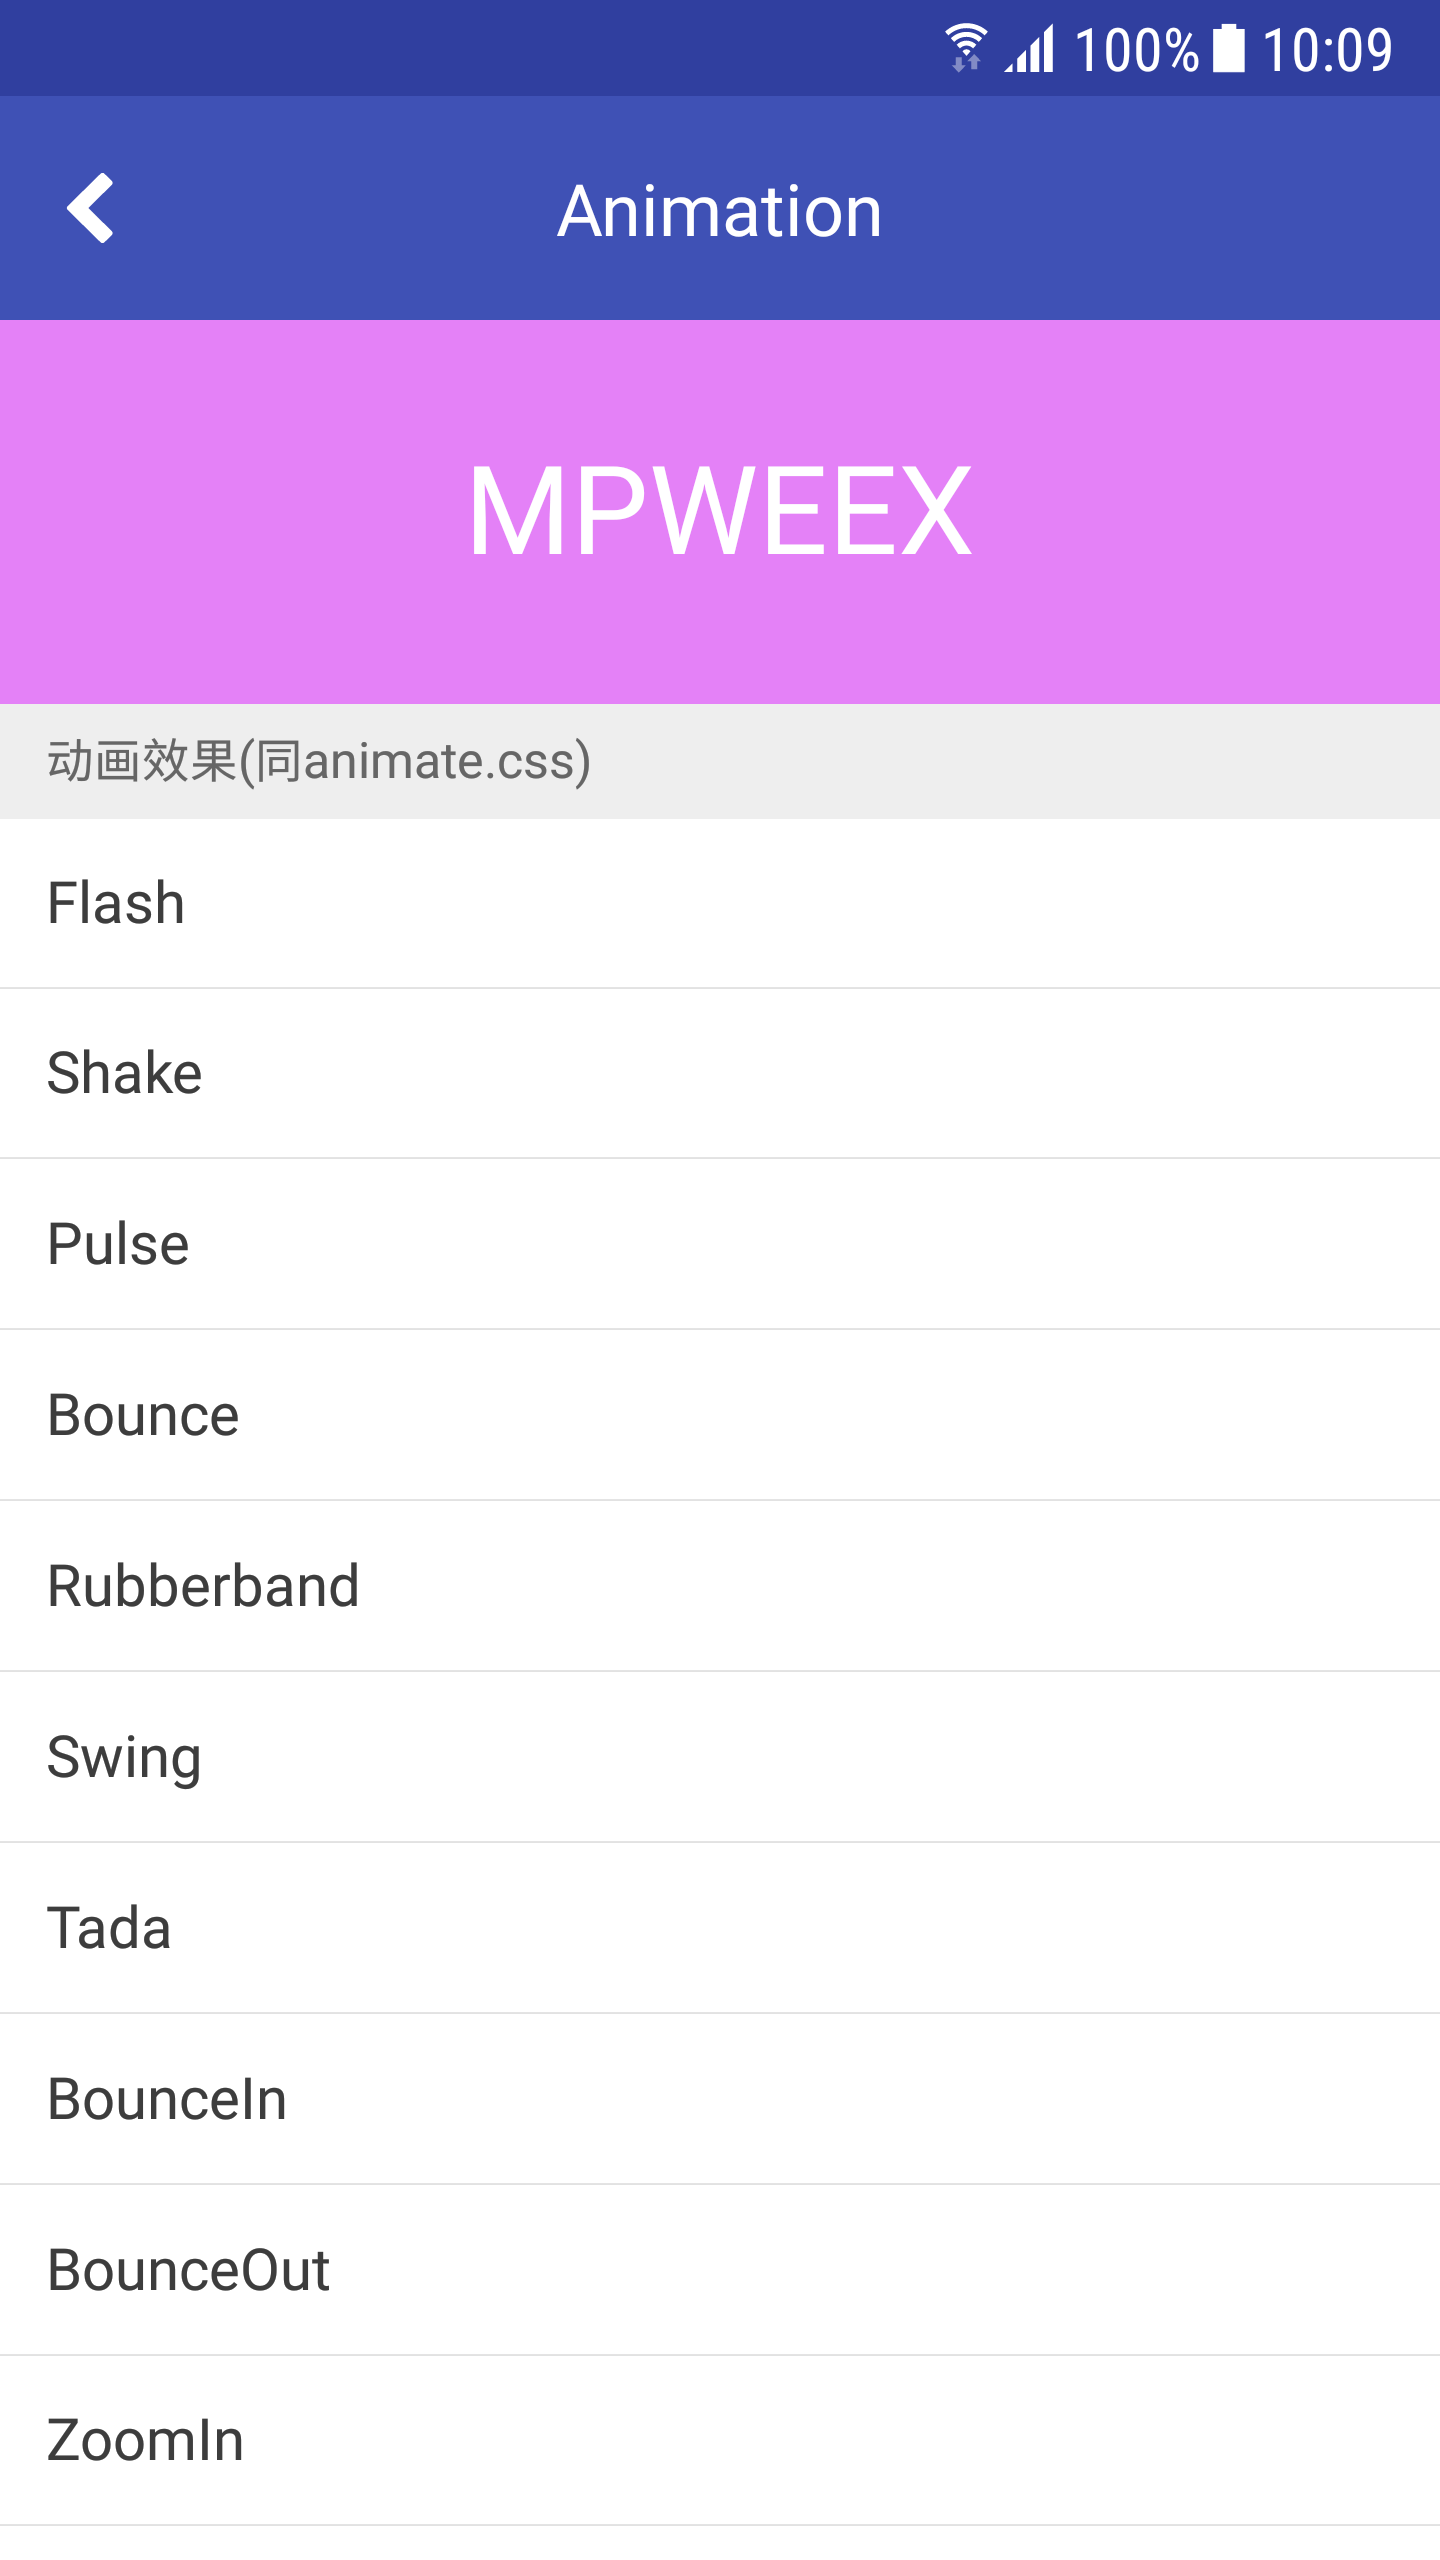Tap the Wi-Fi status icon
The image size is (1440, 2560).
click(x=966, y=48)
